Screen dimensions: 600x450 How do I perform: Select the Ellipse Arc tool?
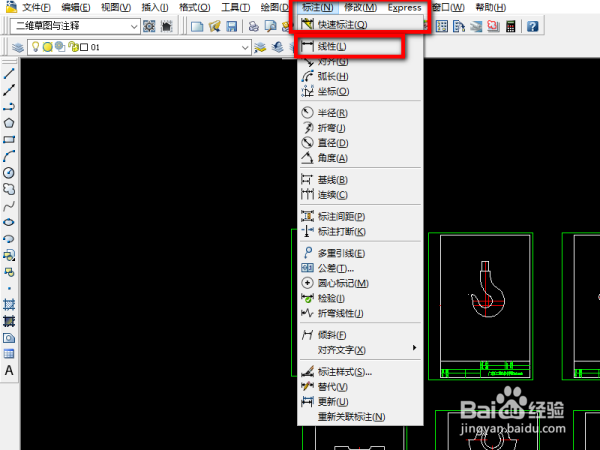pyautogui.click(x=9, y=239)
